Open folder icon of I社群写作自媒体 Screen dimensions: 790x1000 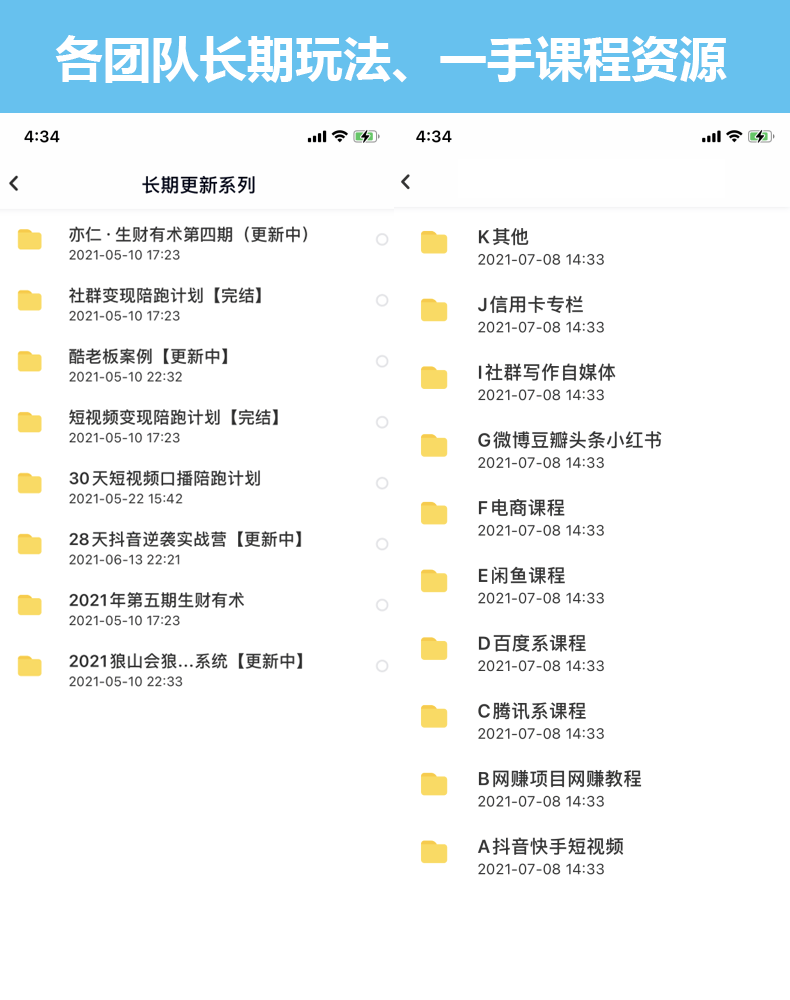point(434,378)
